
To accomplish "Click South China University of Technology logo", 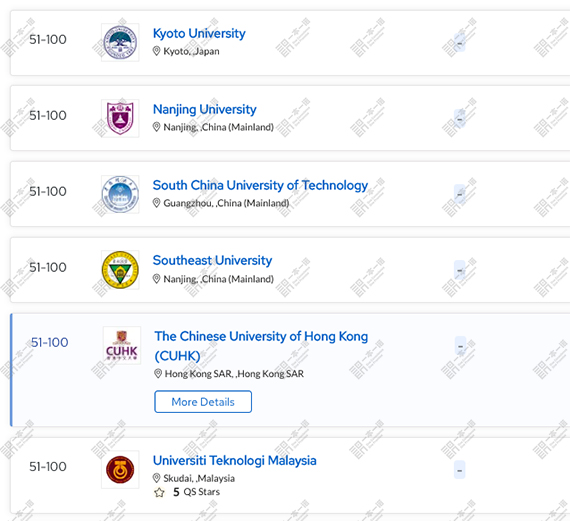I will pyautogui.click(x=120, y=194).
